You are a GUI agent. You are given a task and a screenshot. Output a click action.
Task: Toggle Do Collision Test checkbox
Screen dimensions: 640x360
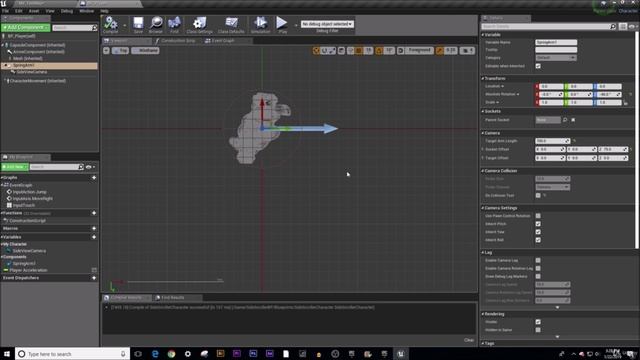pyautogui.click(x=538, y=196)
